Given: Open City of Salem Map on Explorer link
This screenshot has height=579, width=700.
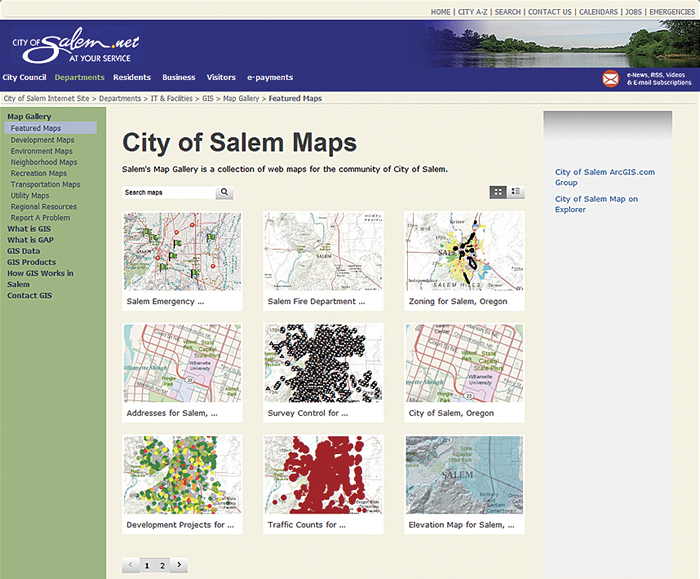Looking at the screenshot, I should 596,204.
